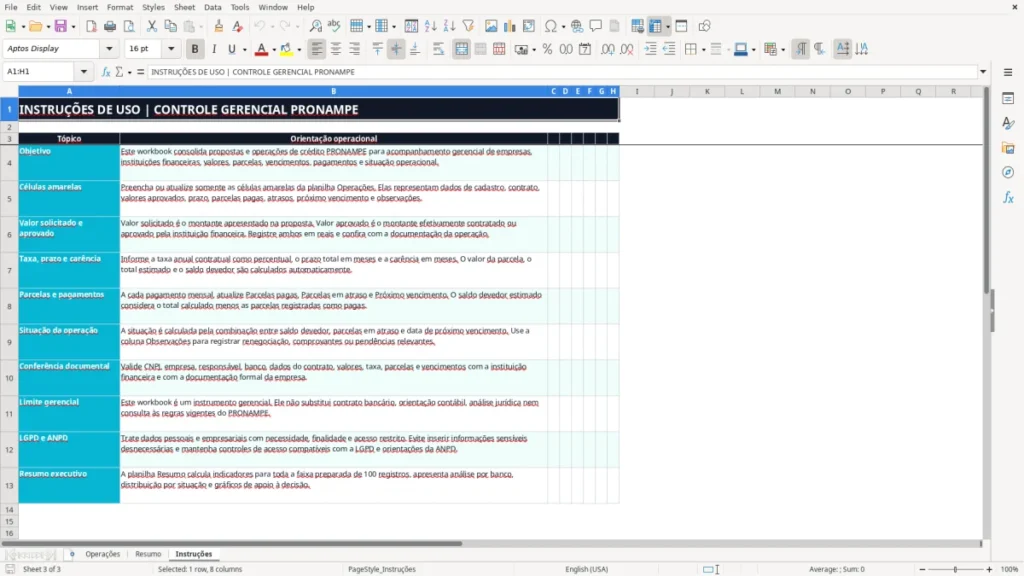This screenshot has width=1024, height=576.
Task: Open the Function Wizard beside the Name Box
Action: pyautogui.click(x=106, y=72)
